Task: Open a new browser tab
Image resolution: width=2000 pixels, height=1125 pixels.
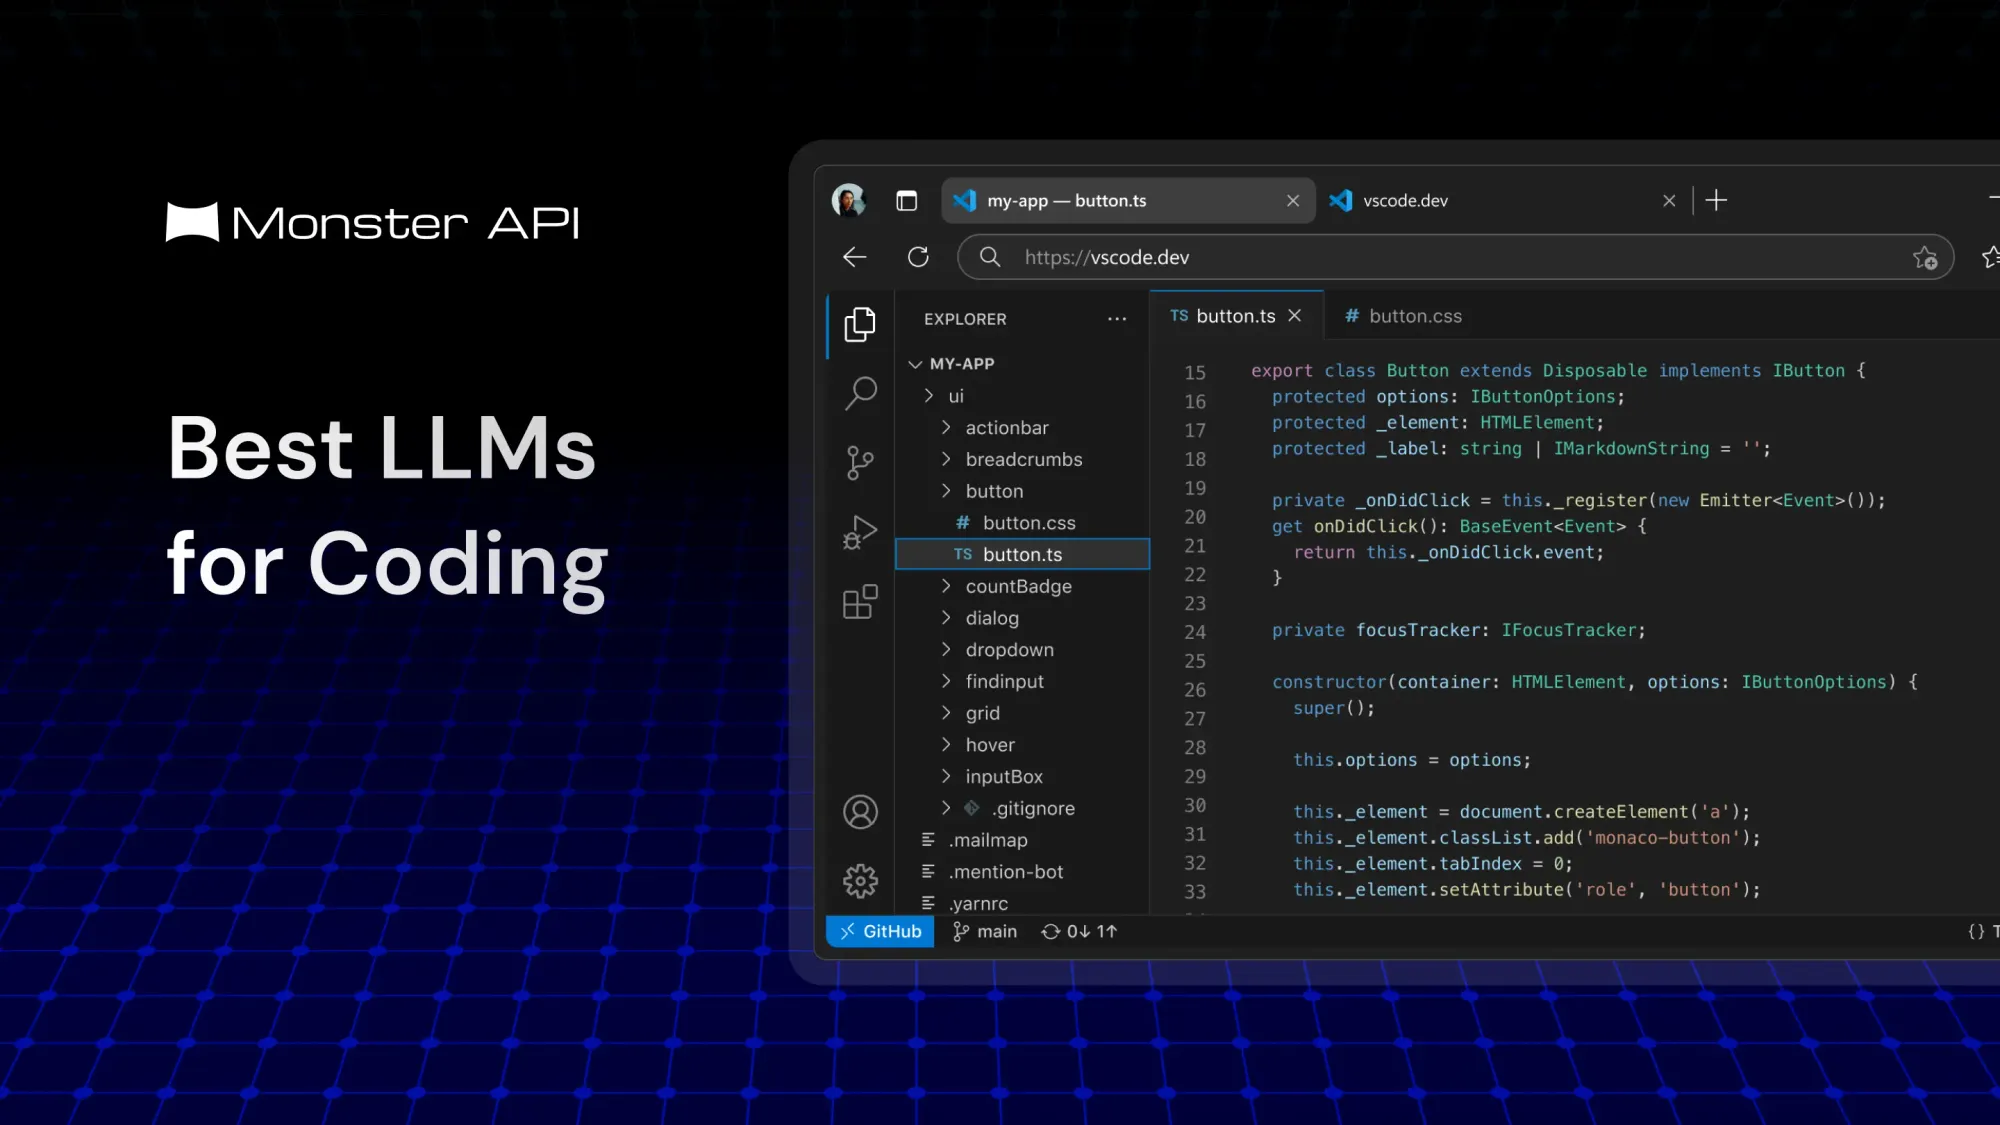Action: 1716,200
